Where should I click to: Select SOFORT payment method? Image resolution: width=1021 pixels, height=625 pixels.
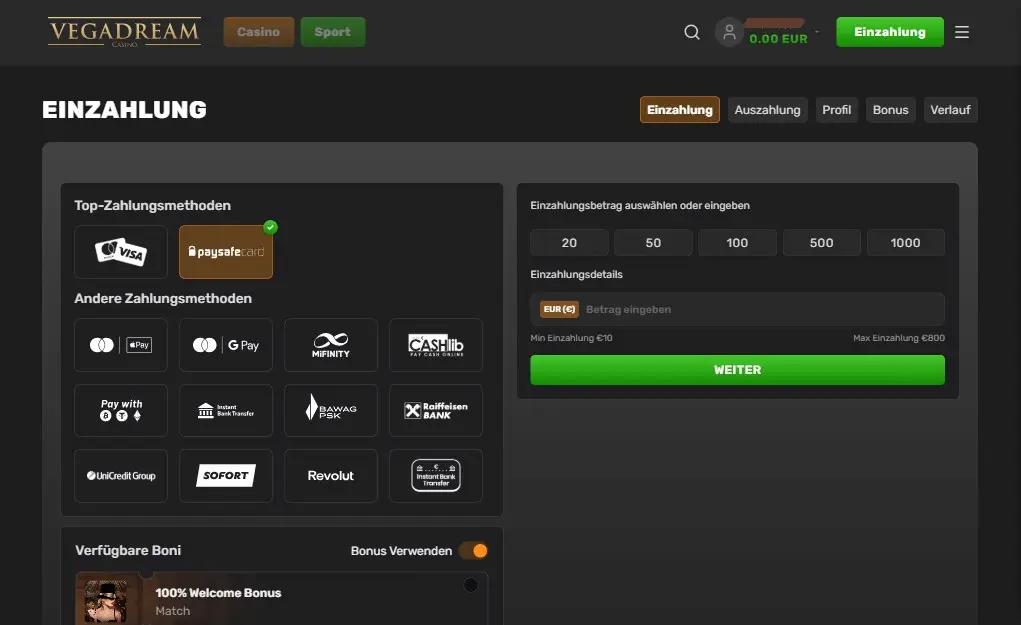[x=226, y=476]
